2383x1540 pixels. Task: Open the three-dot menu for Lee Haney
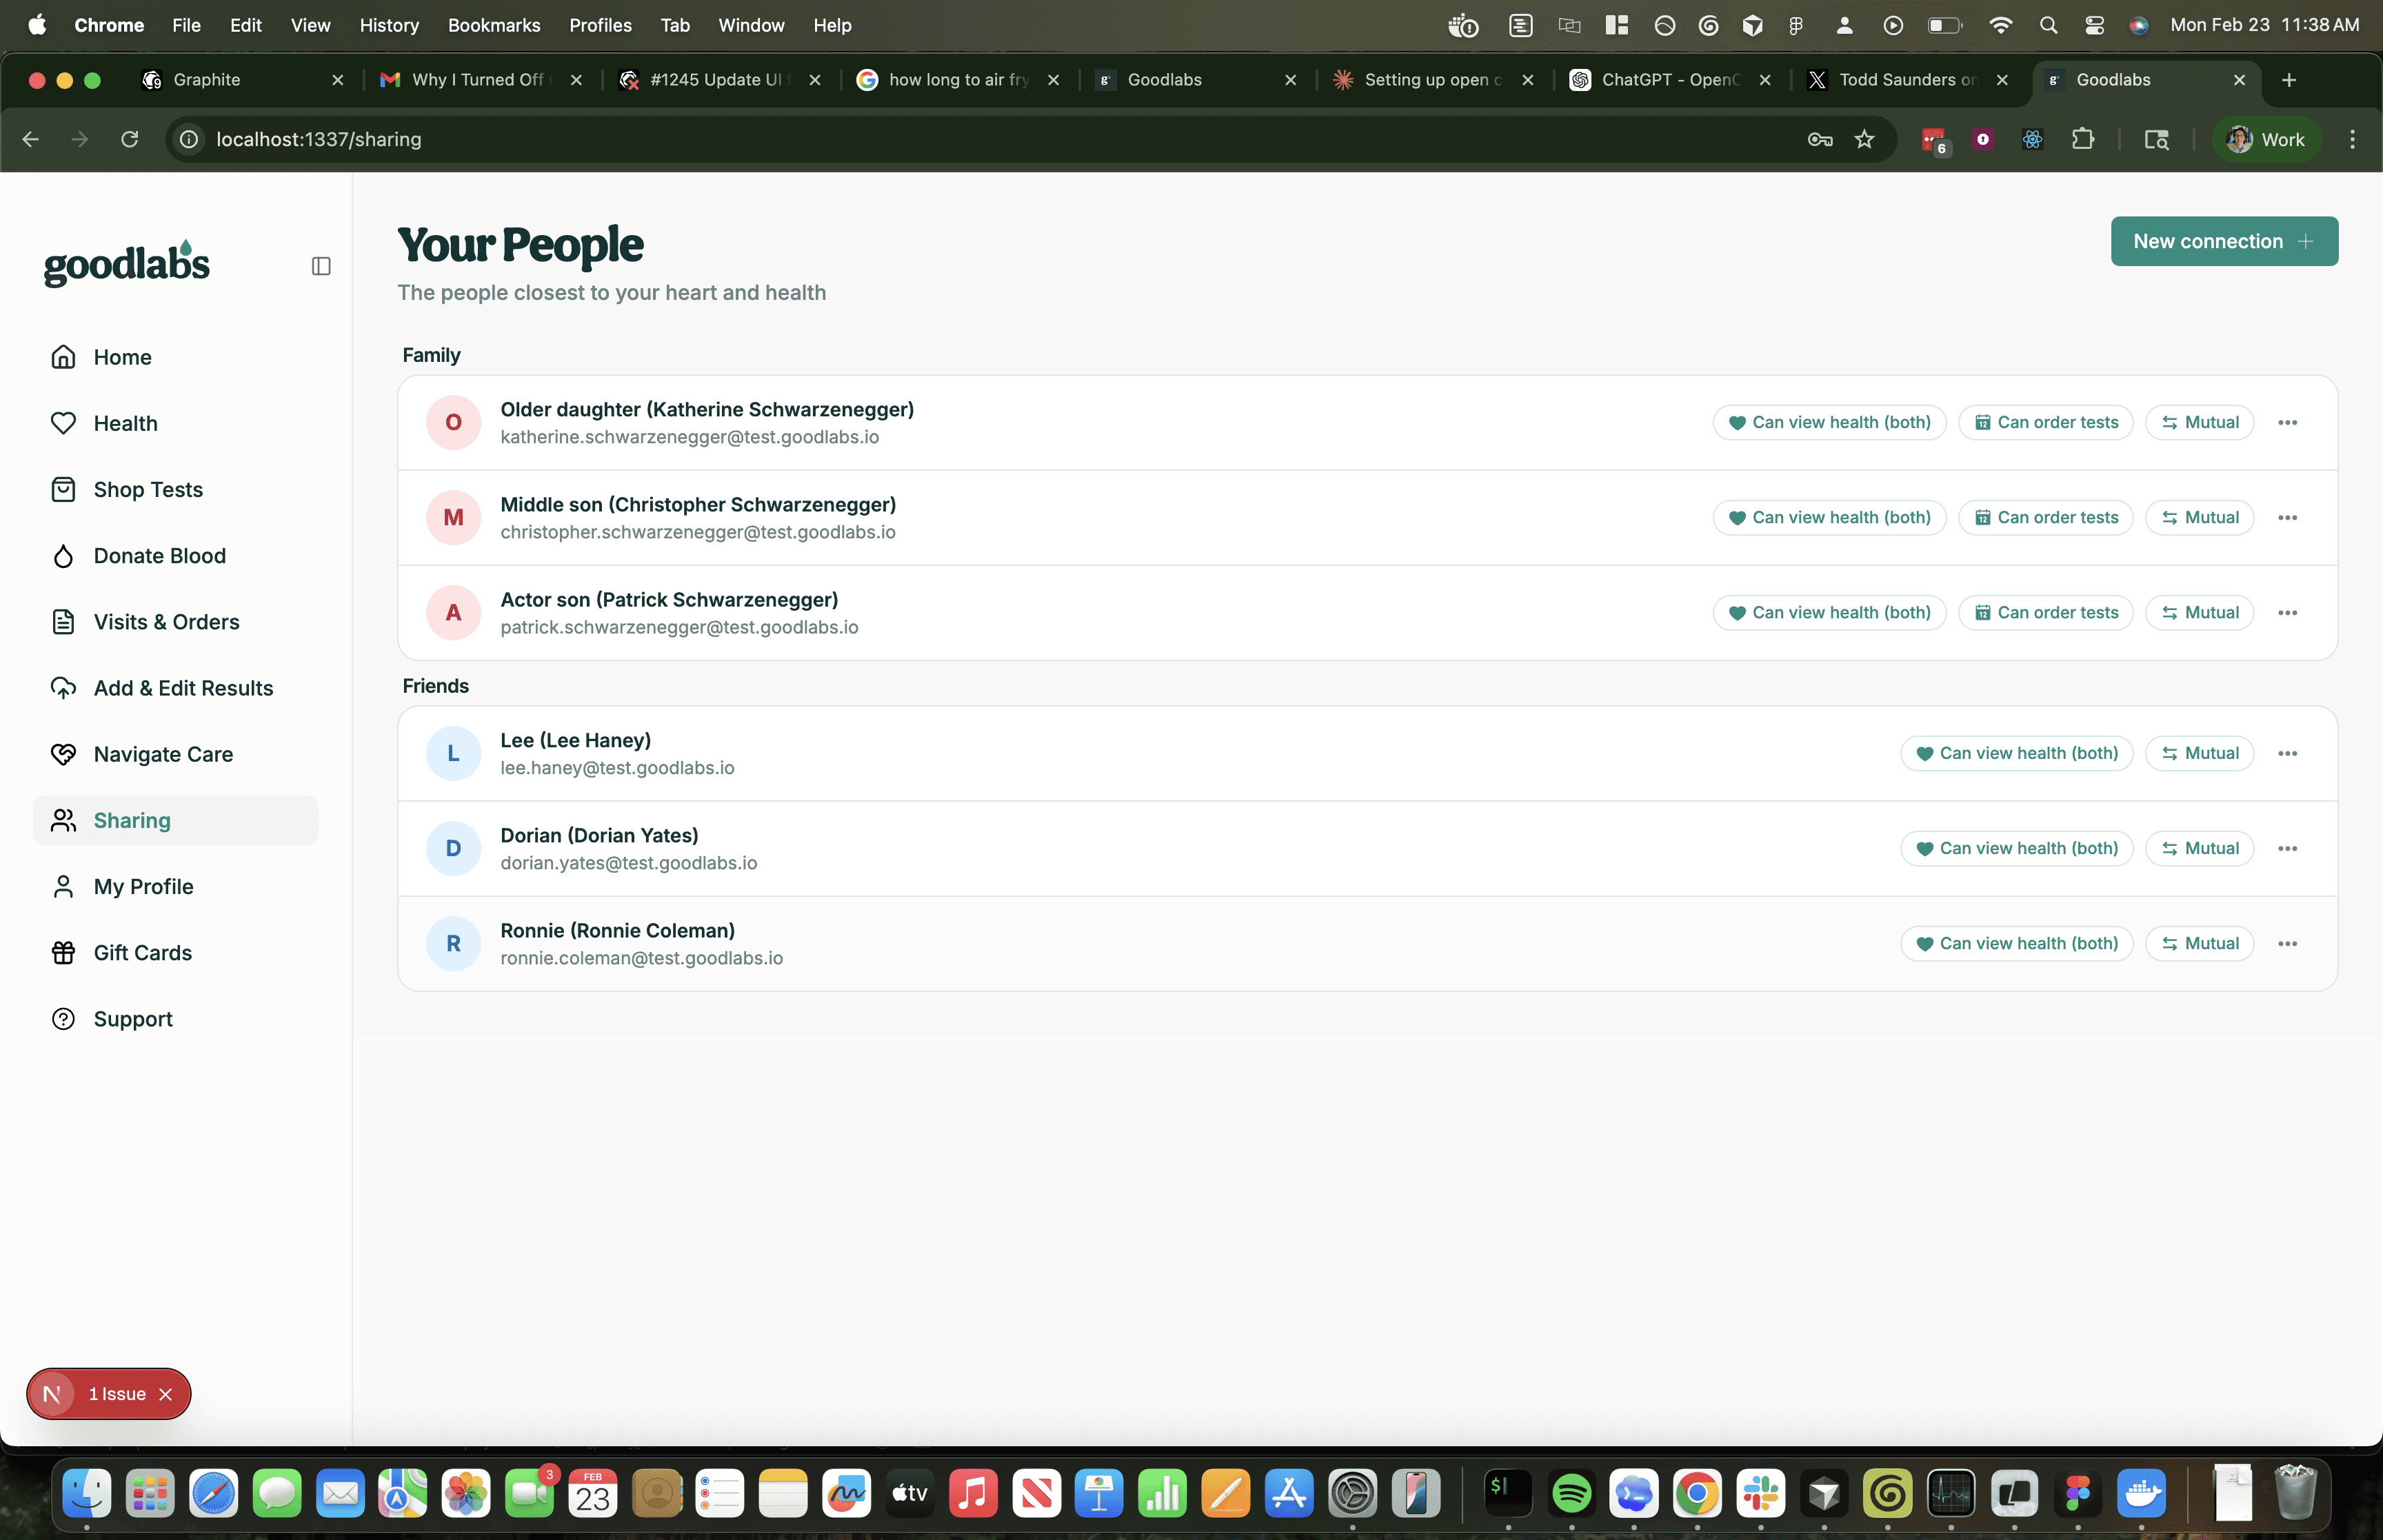coord(2287,754)
